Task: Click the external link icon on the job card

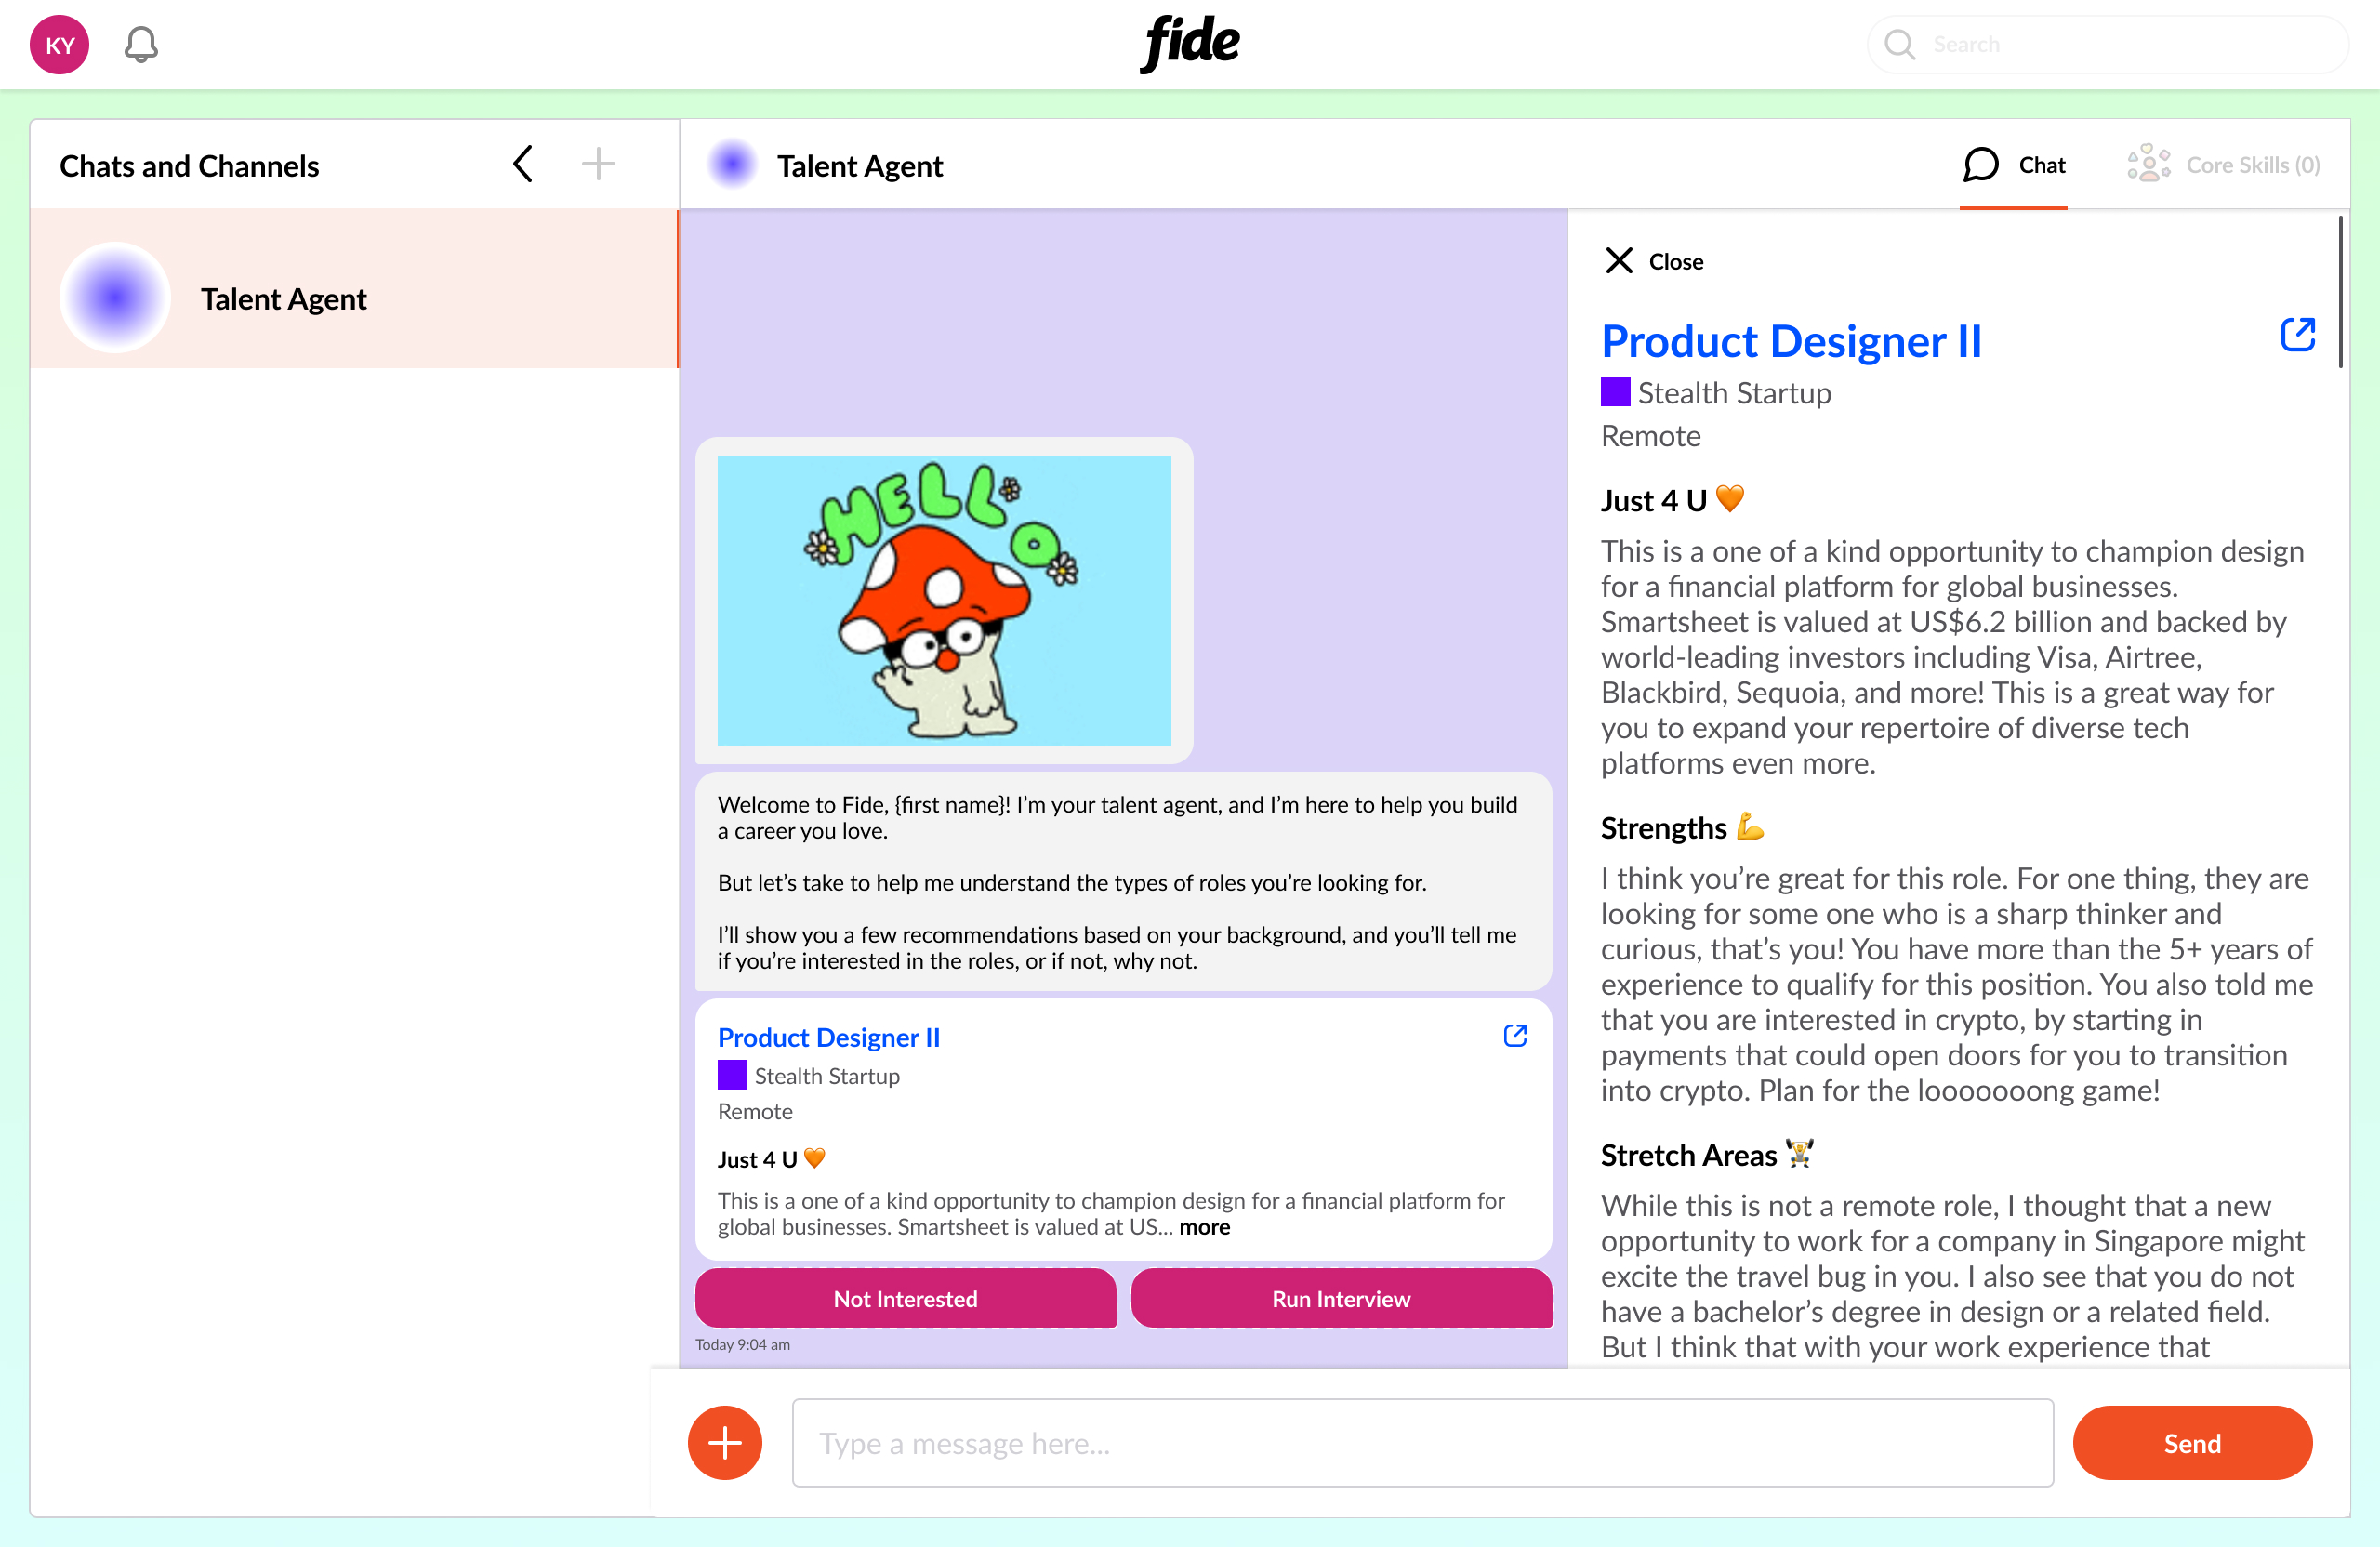Action: coord(1514,1036)
